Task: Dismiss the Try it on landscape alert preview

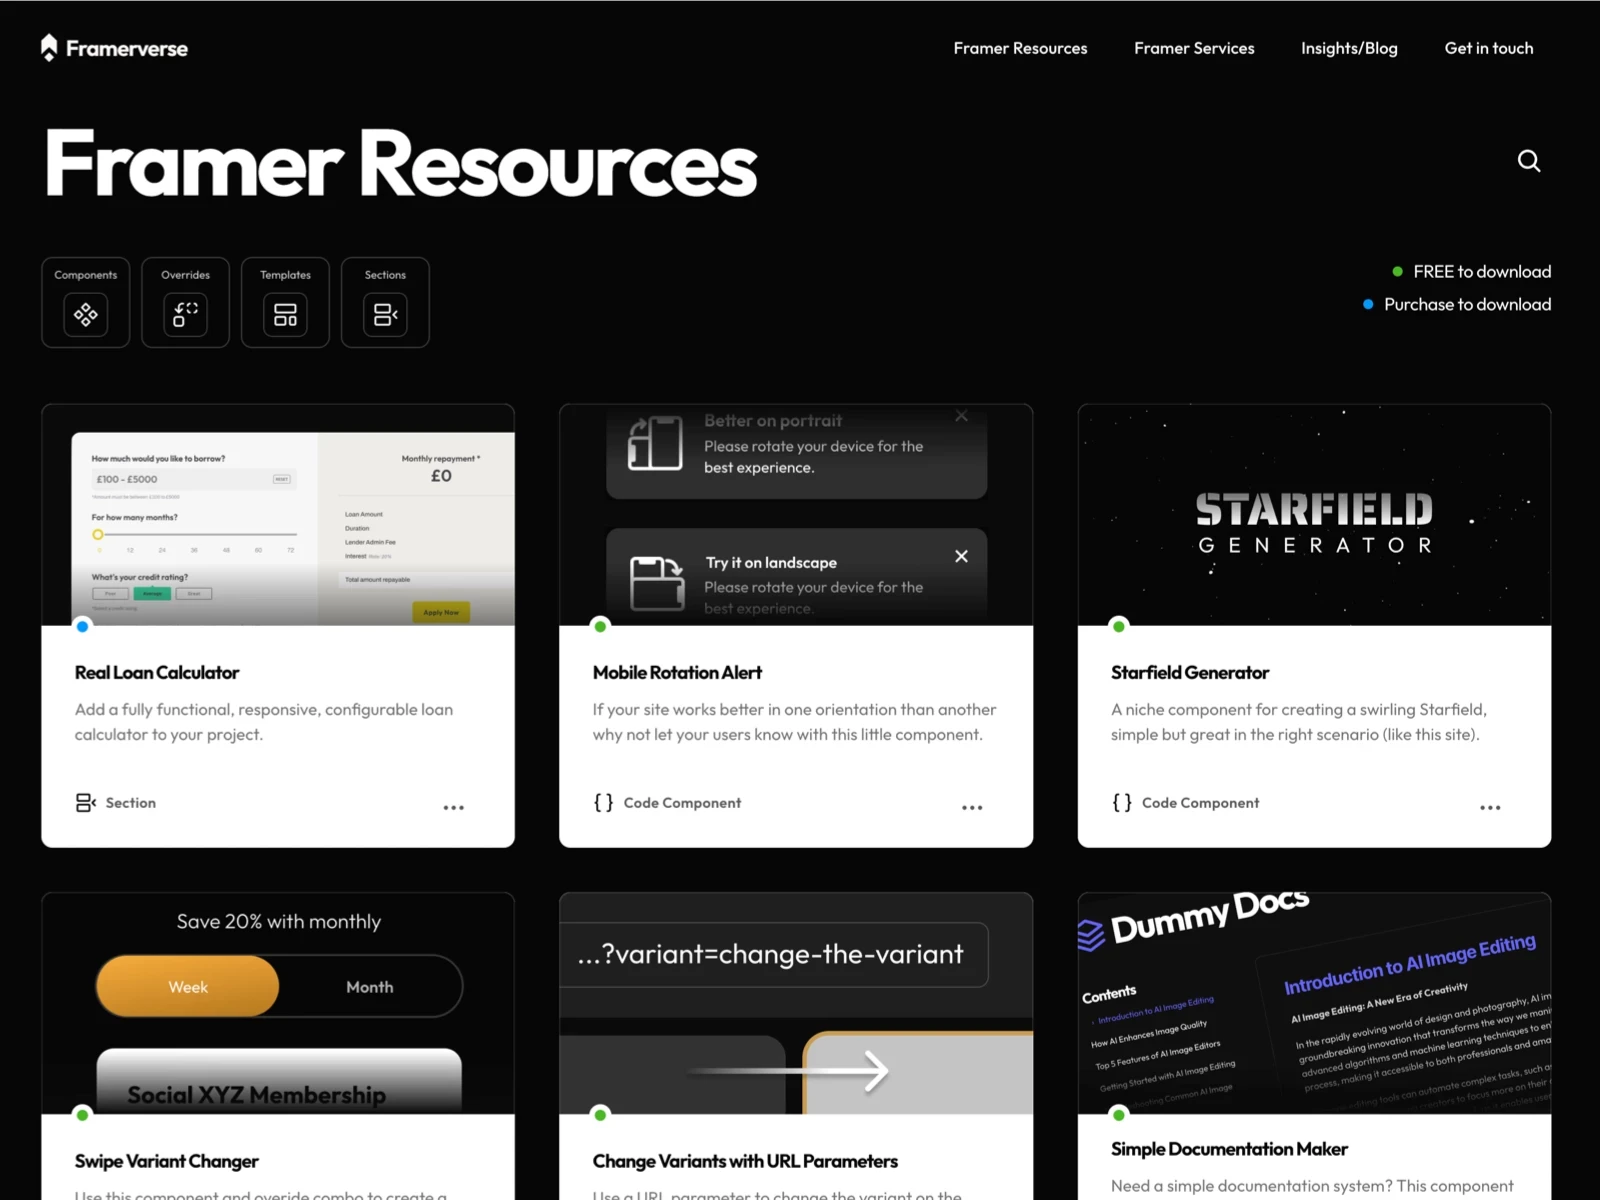Action: [x=961, y=557]
